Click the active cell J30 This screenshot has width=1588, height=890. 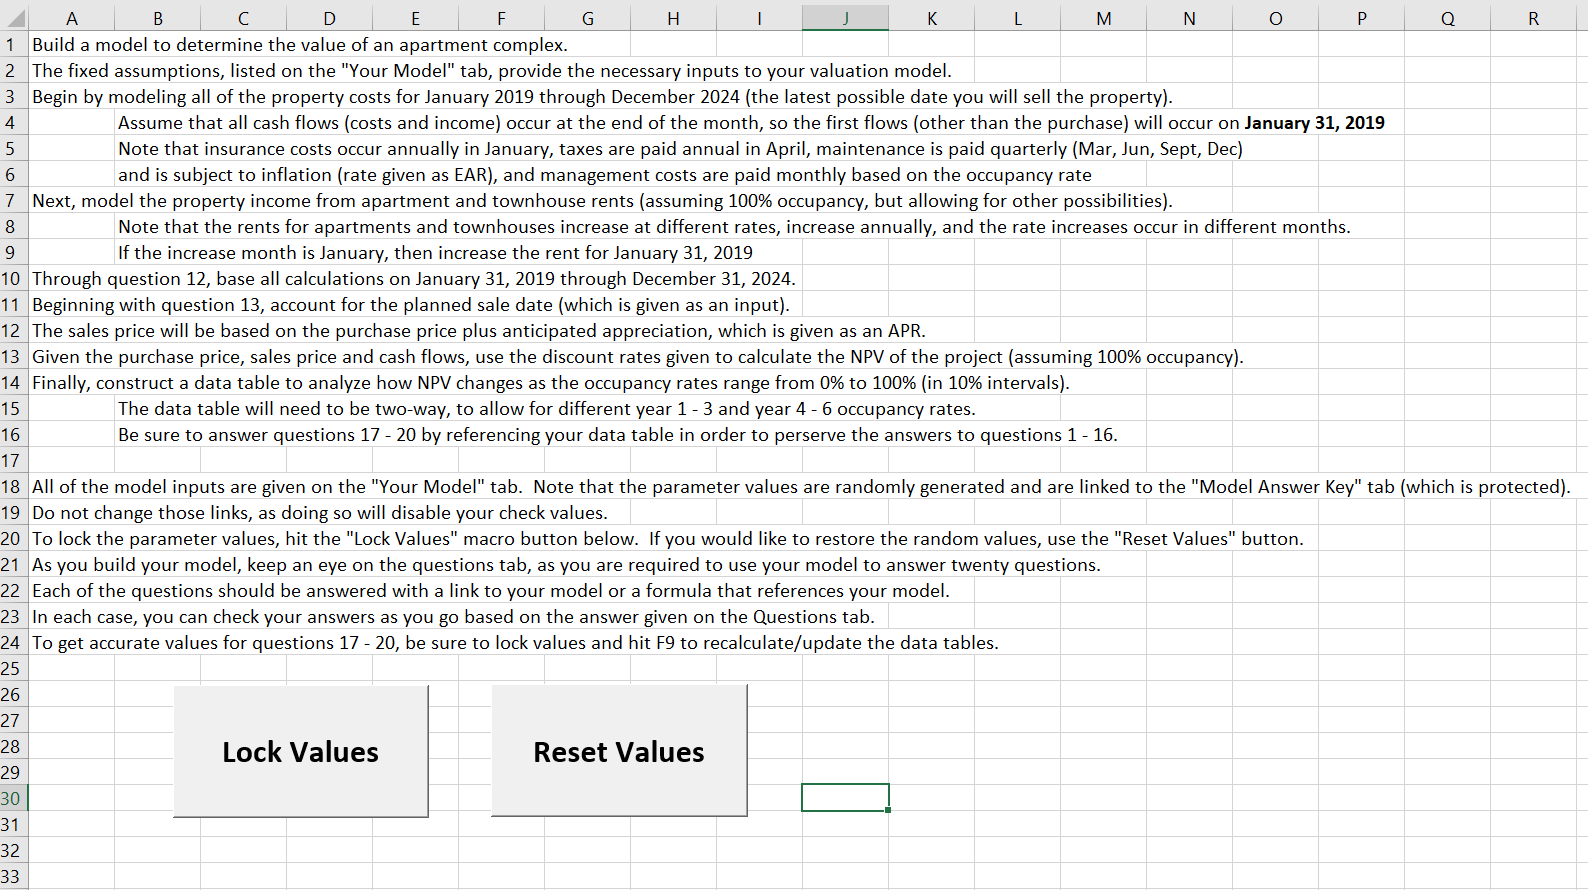coord(845,798)
